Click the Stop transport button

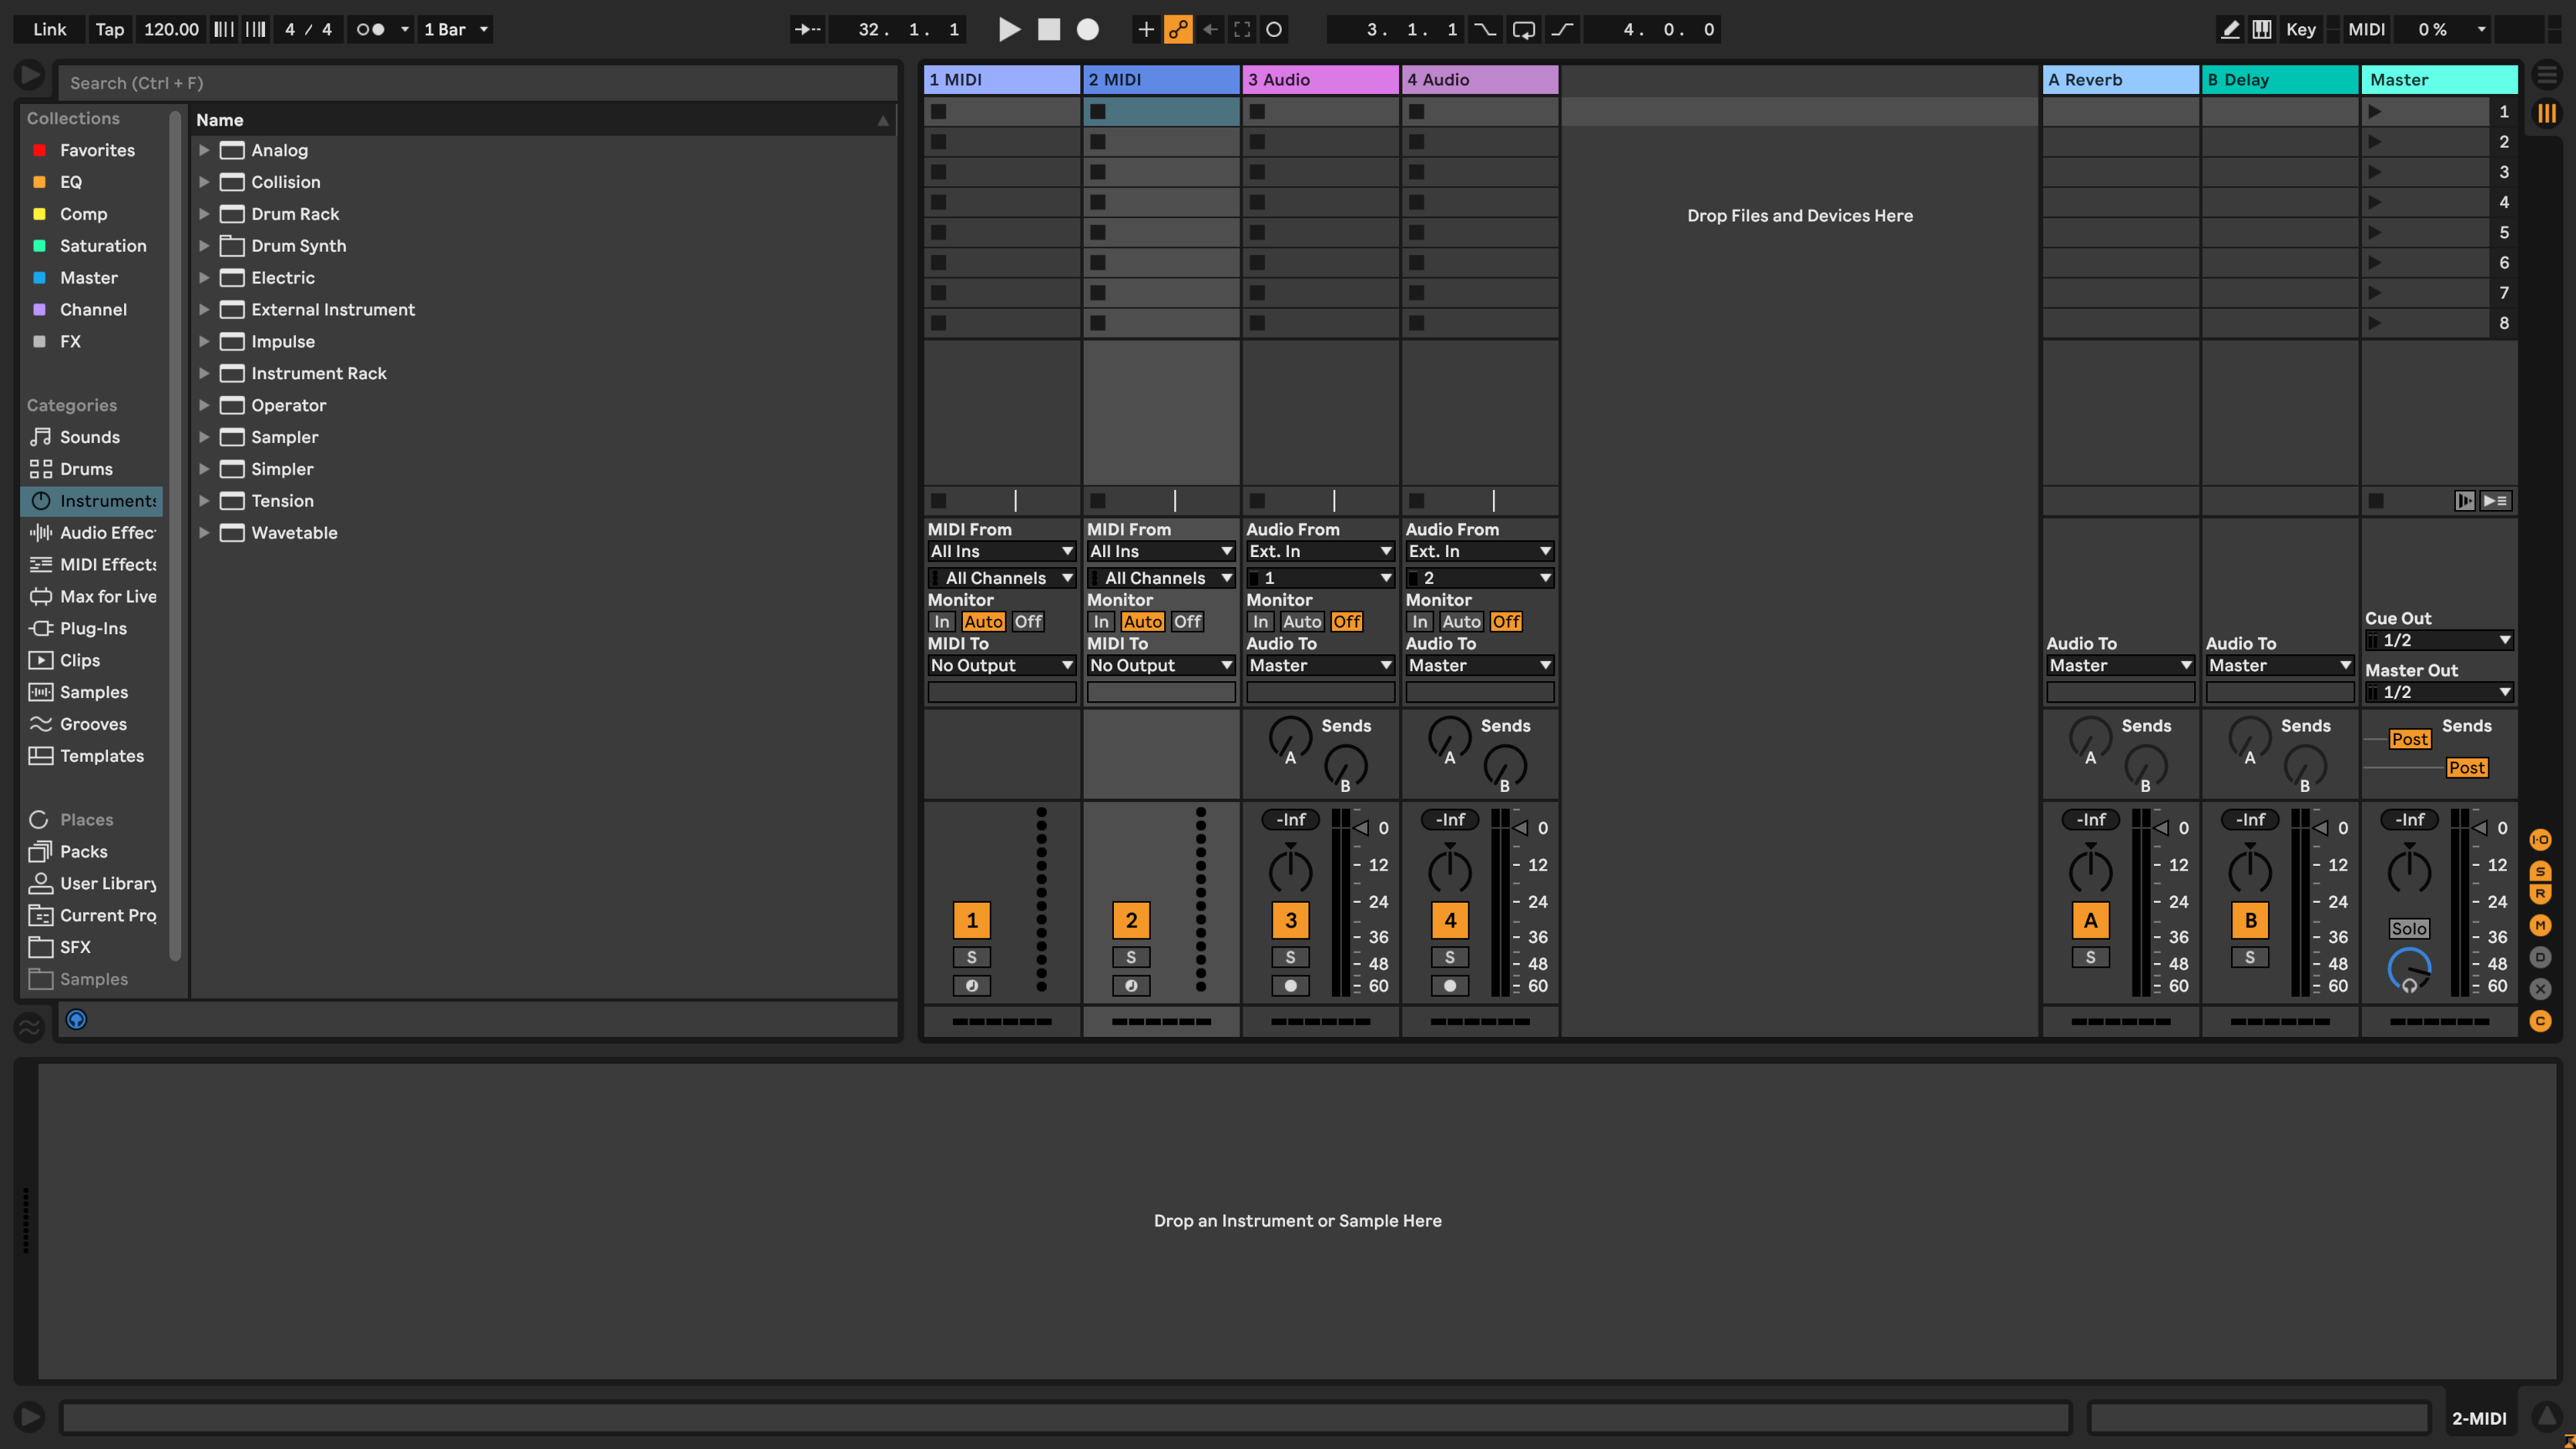pyautogui.click(x=1049, y=29)
